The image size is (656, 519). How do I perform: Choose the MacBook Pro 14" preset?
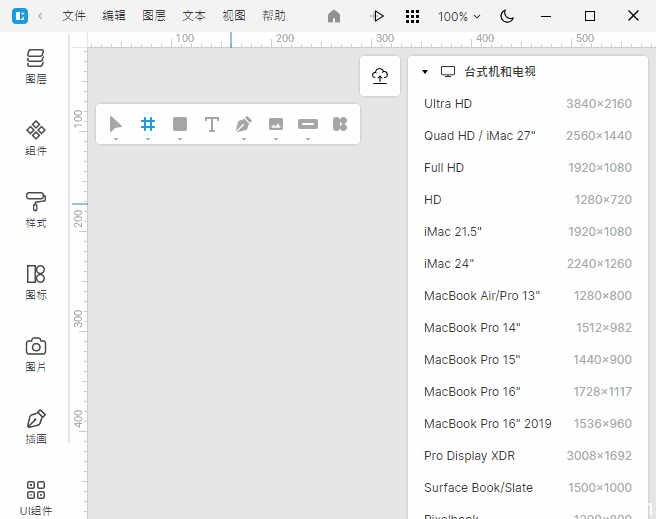[x=527, y=328]
